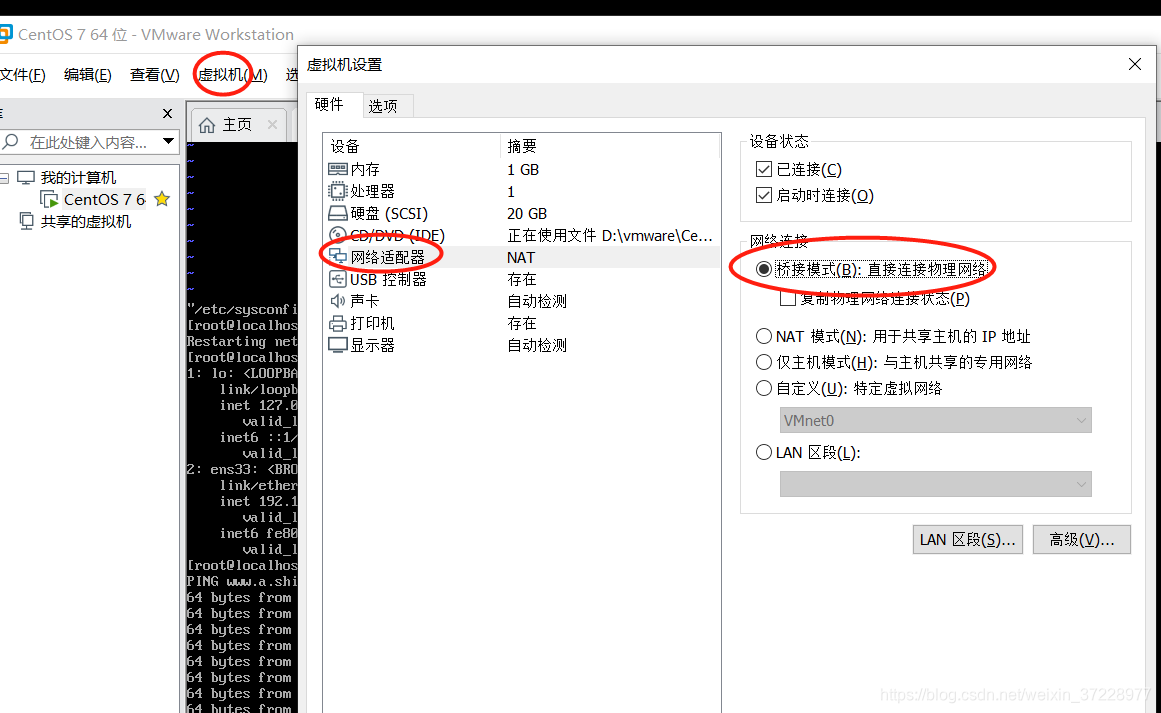Close the 虚拟机设置 dialog

pos(1134,64)
